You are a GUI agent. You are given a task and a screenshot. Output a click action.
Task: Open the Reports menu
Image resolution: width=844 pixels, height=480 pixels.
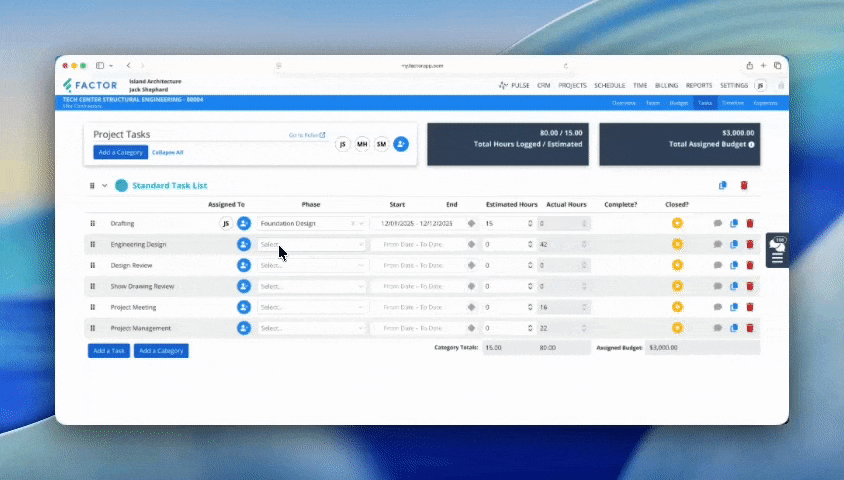coord(699,85)
